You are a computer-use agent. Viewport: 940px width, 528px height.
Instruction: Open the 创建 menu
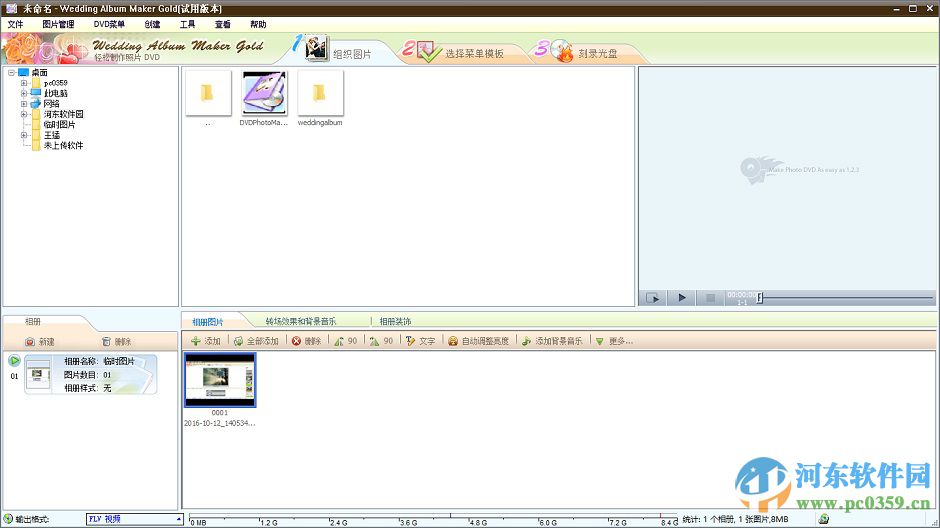(152, 24)
